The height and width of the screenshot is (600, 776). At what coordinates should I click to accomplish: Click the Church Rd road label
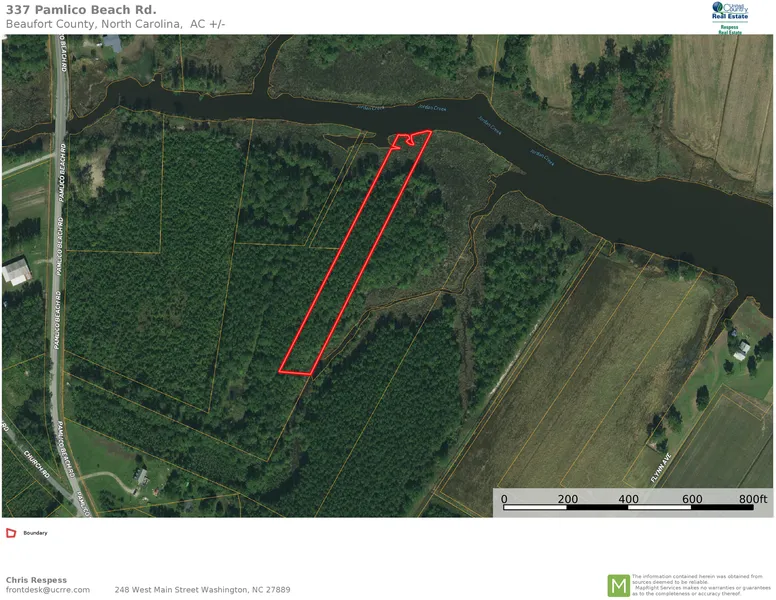(37, 464)
